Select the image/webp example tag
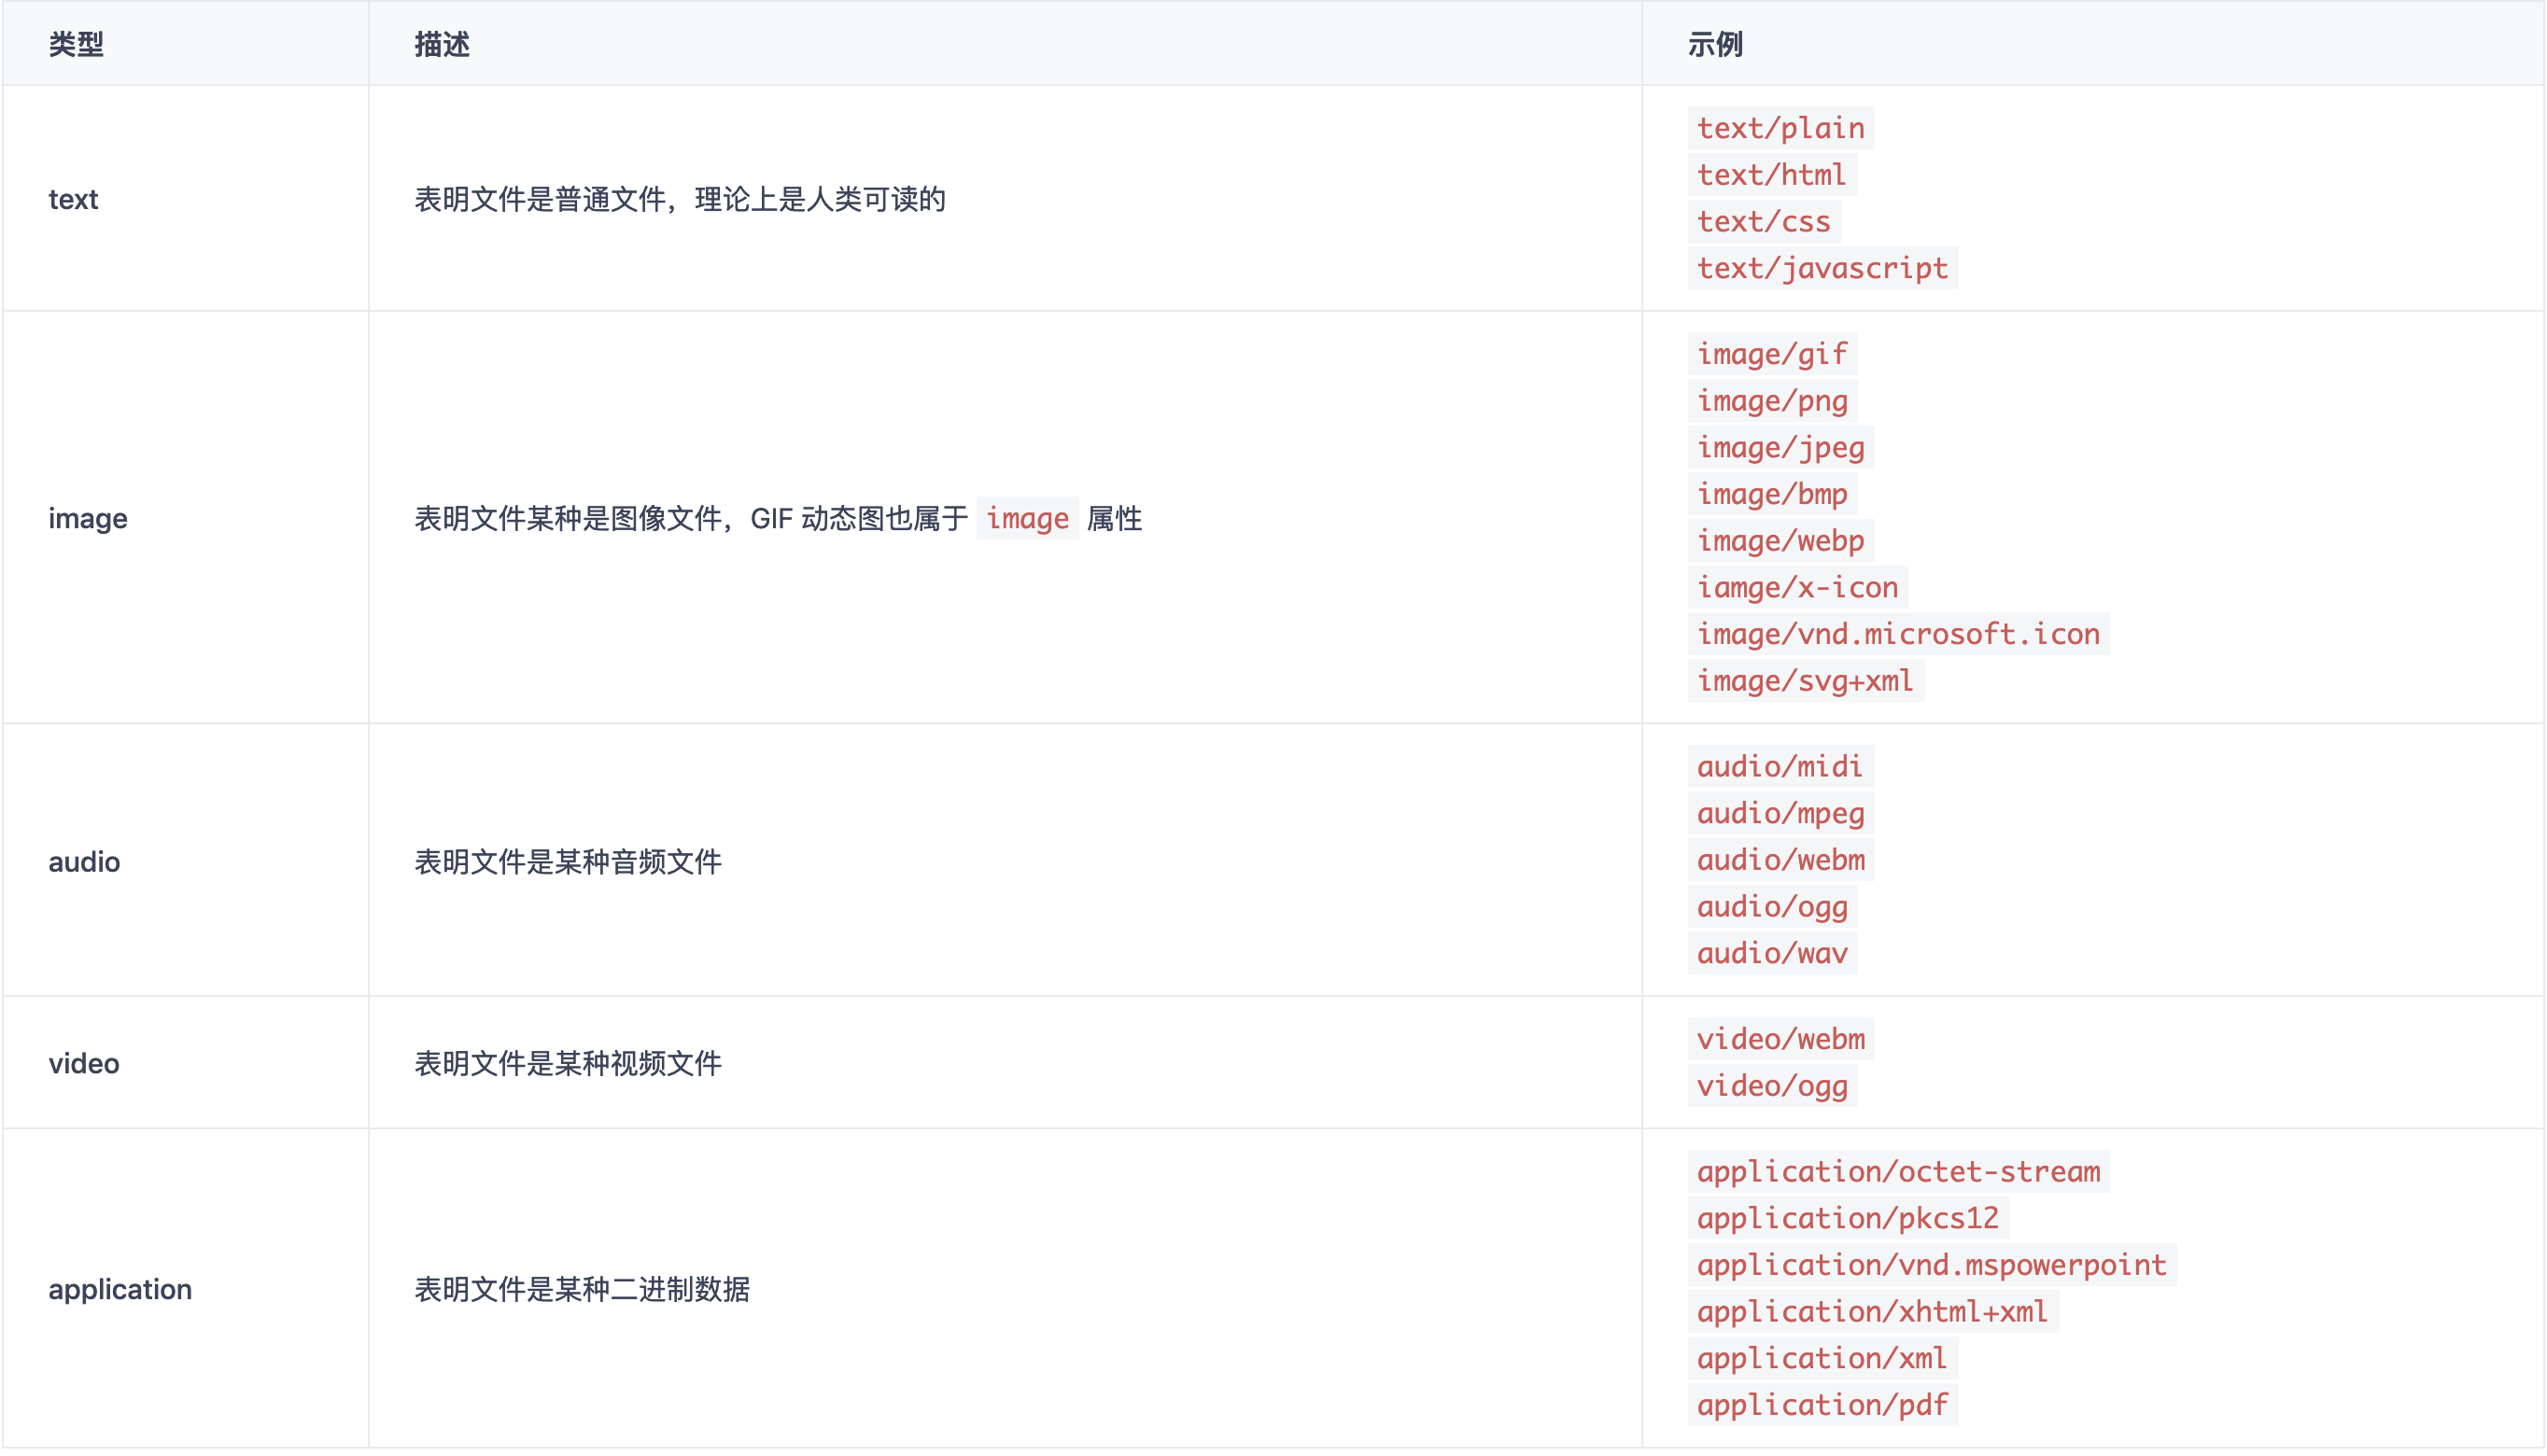This screenshot has height=1456, width=2547. [1780, 541]
